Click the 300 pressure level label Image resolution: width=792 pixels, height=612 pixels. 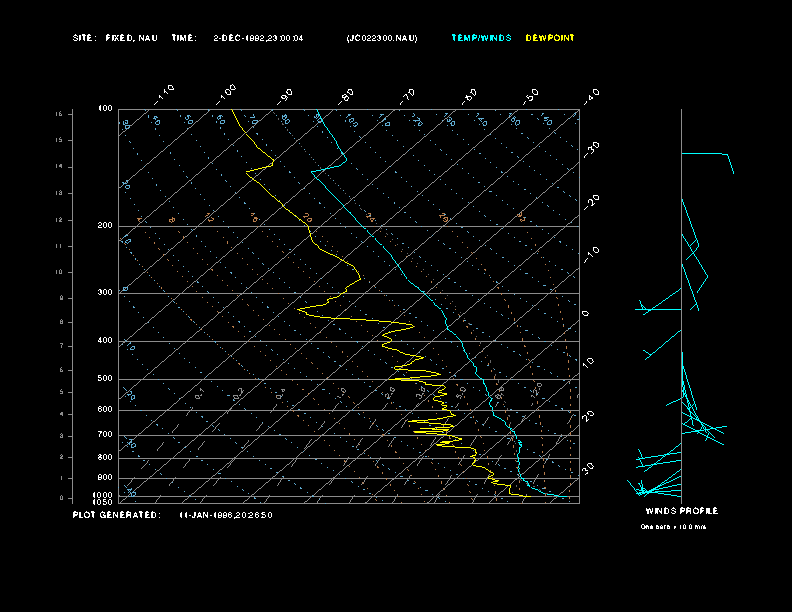[105, 292]
